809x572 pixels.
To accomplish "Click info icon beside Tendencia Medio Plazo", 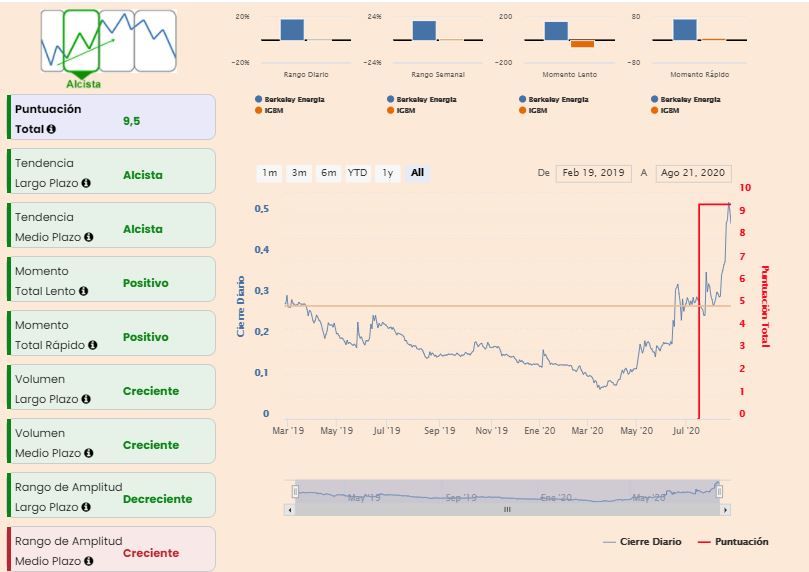I will pyautogui.click(x=89, y=238).
